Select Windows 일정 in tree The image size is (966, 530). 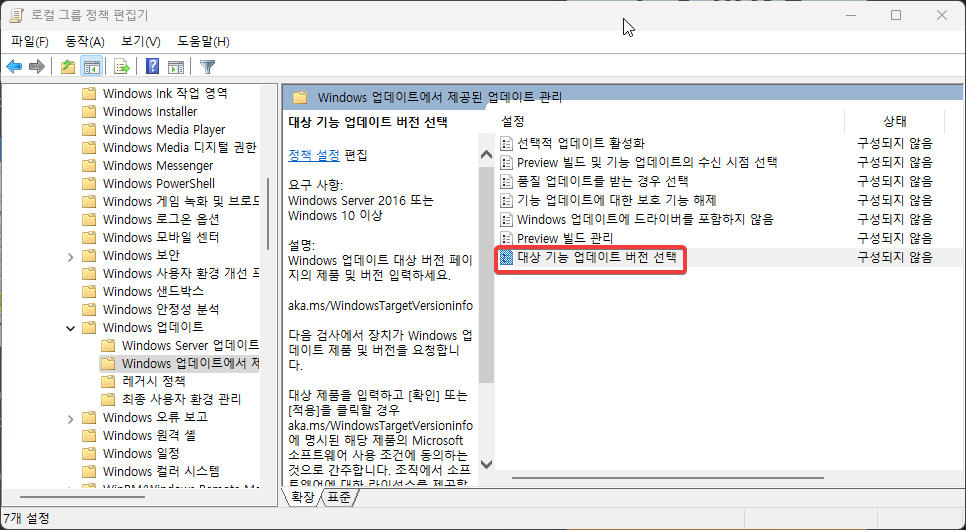coord(141,454)
